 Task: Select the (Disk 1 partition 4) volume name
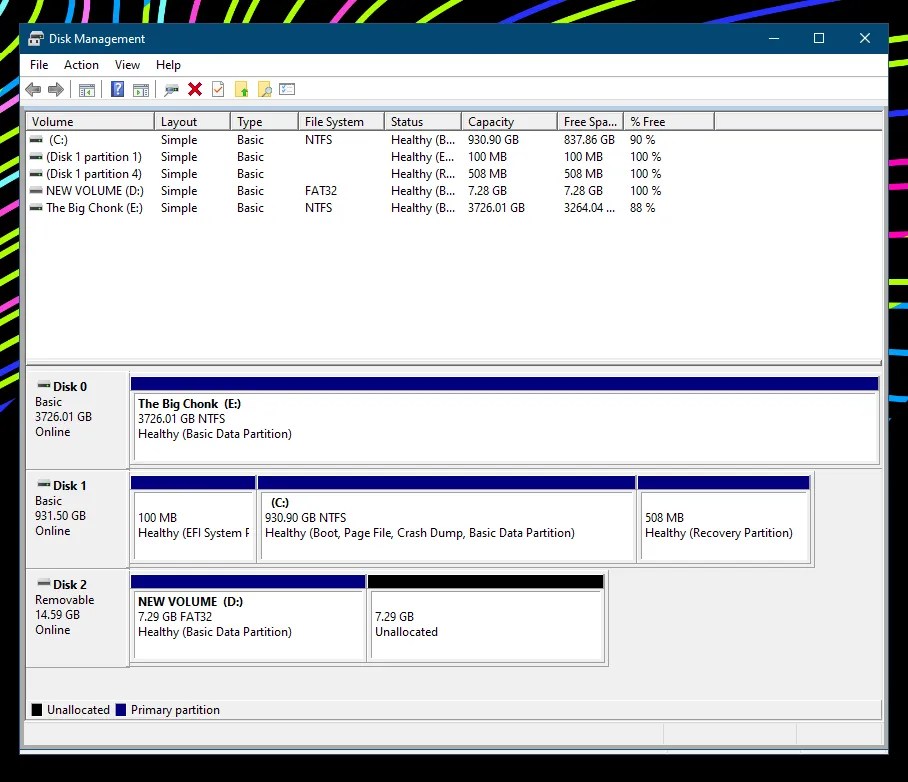[94, 174]
